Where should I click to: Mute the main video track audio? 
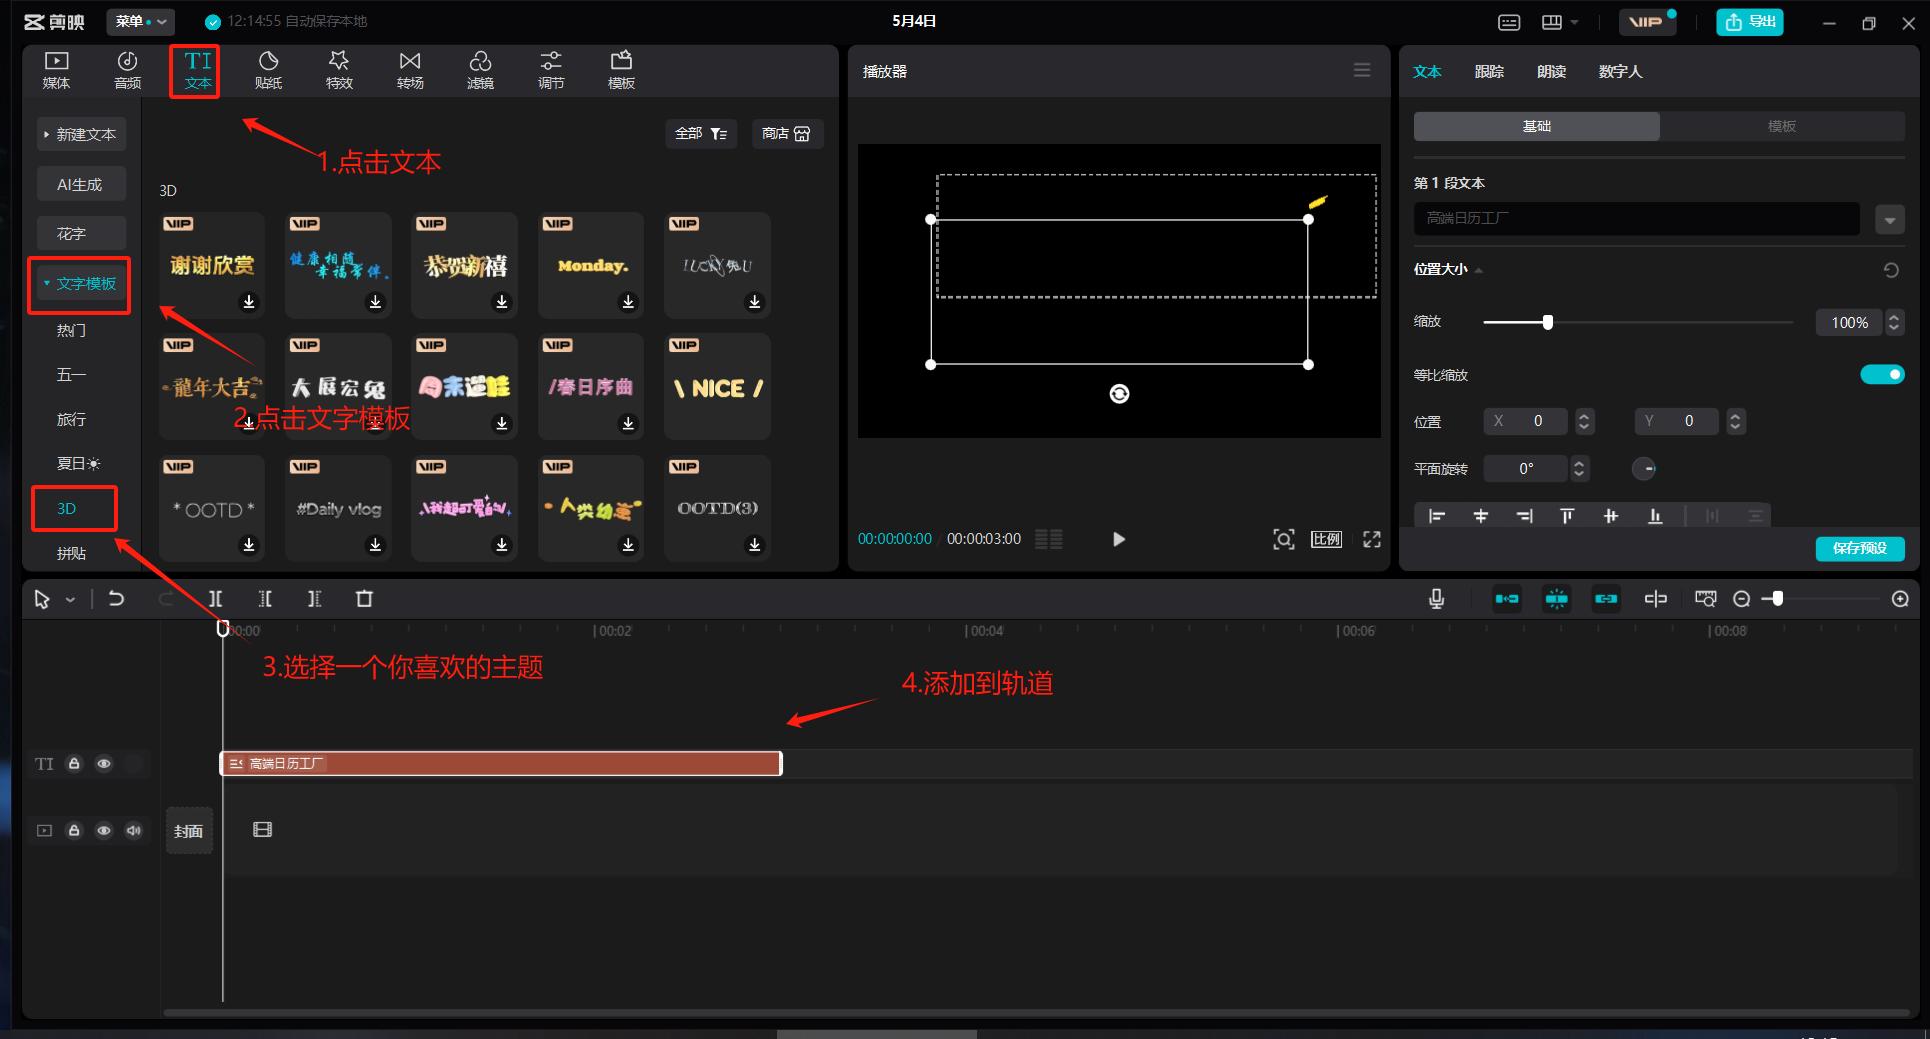coord(134,831)
